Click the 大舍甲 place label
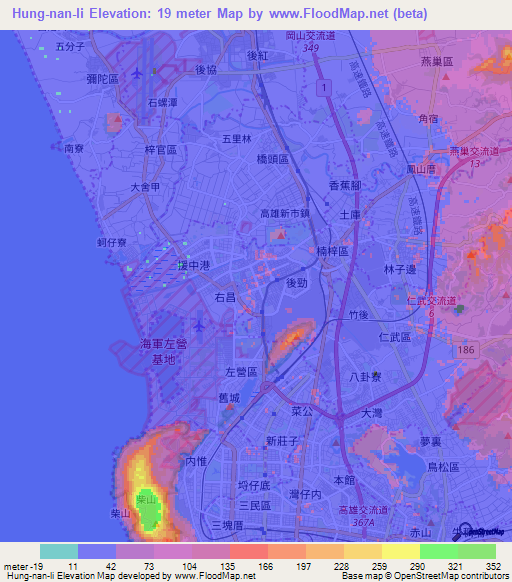The width and height of the screenshot is (512, 582). click(145, 187)
